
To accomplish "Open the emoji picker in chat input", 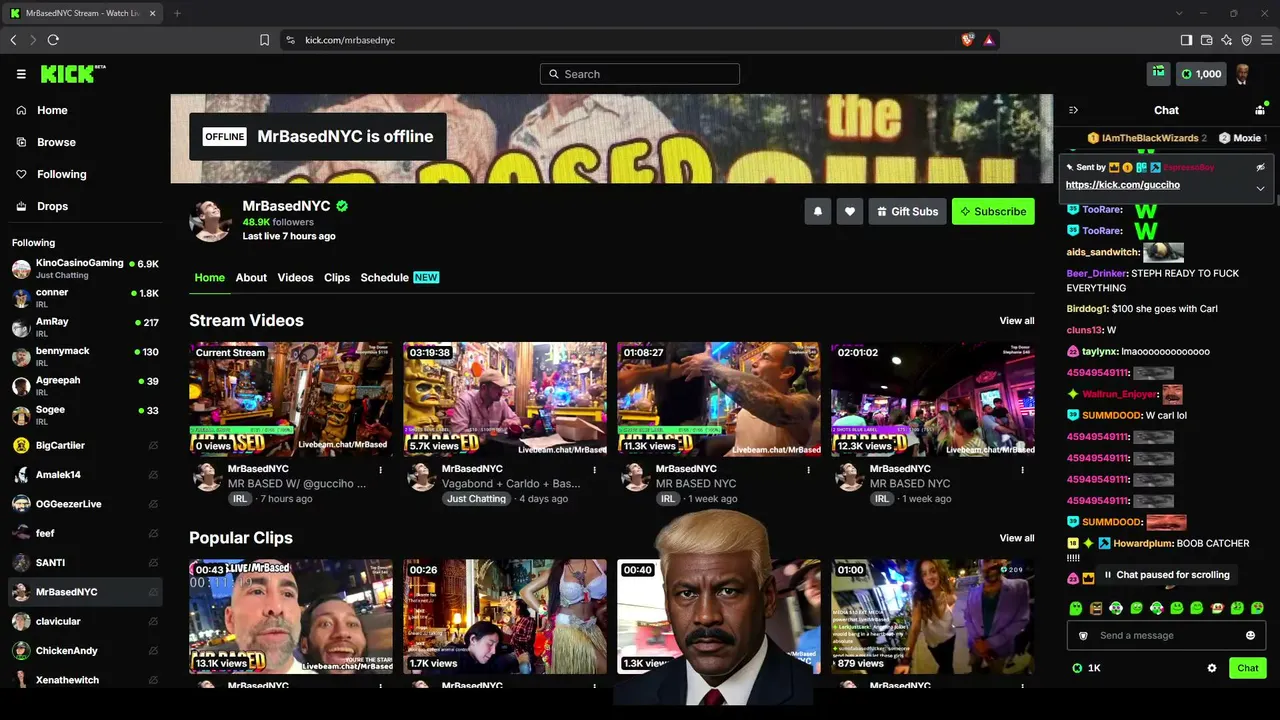I will [1250, 635].
